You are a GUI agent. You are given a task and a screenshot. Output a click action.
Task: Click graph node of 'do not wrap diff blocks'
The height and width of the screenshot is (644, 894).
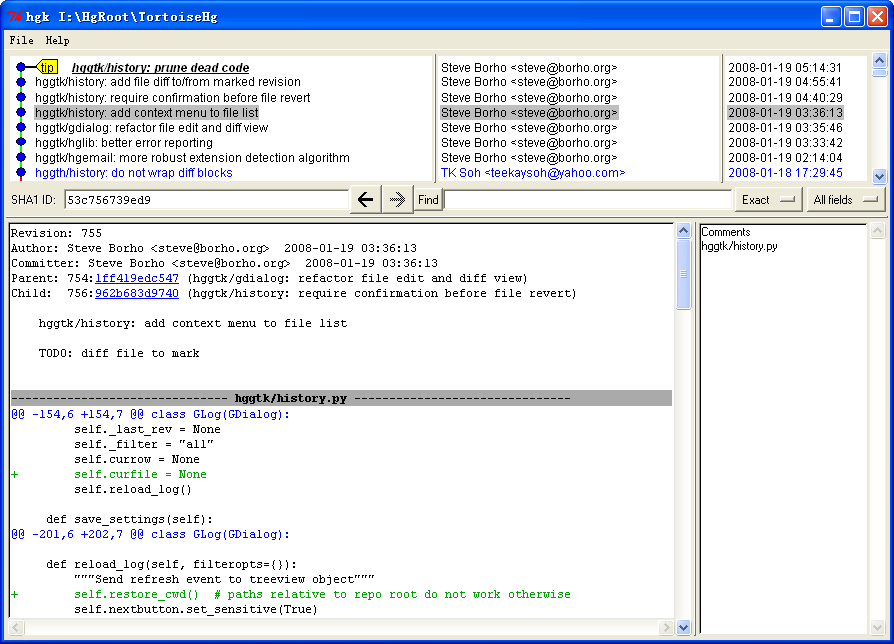(x=21, y=172)
